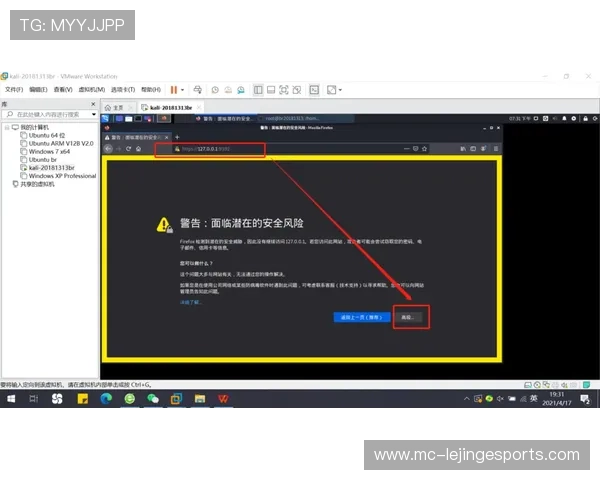This screenshot has height=480, width=600.
Task: Open the console view icon
Action: [x=314, y=90]
